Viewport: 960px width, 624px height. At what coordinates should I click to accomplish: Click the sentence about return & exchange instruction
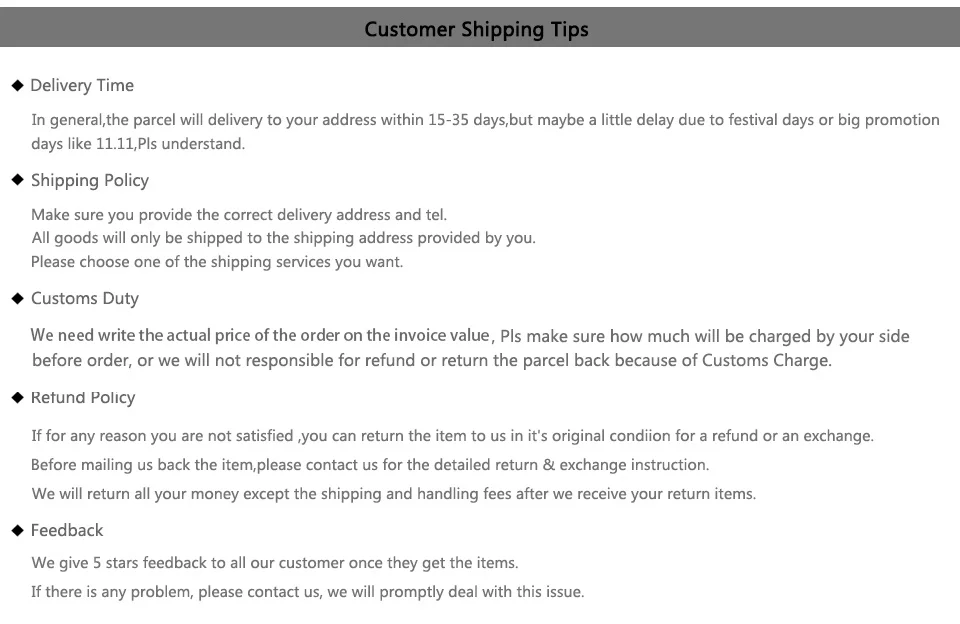coord(370,465)
